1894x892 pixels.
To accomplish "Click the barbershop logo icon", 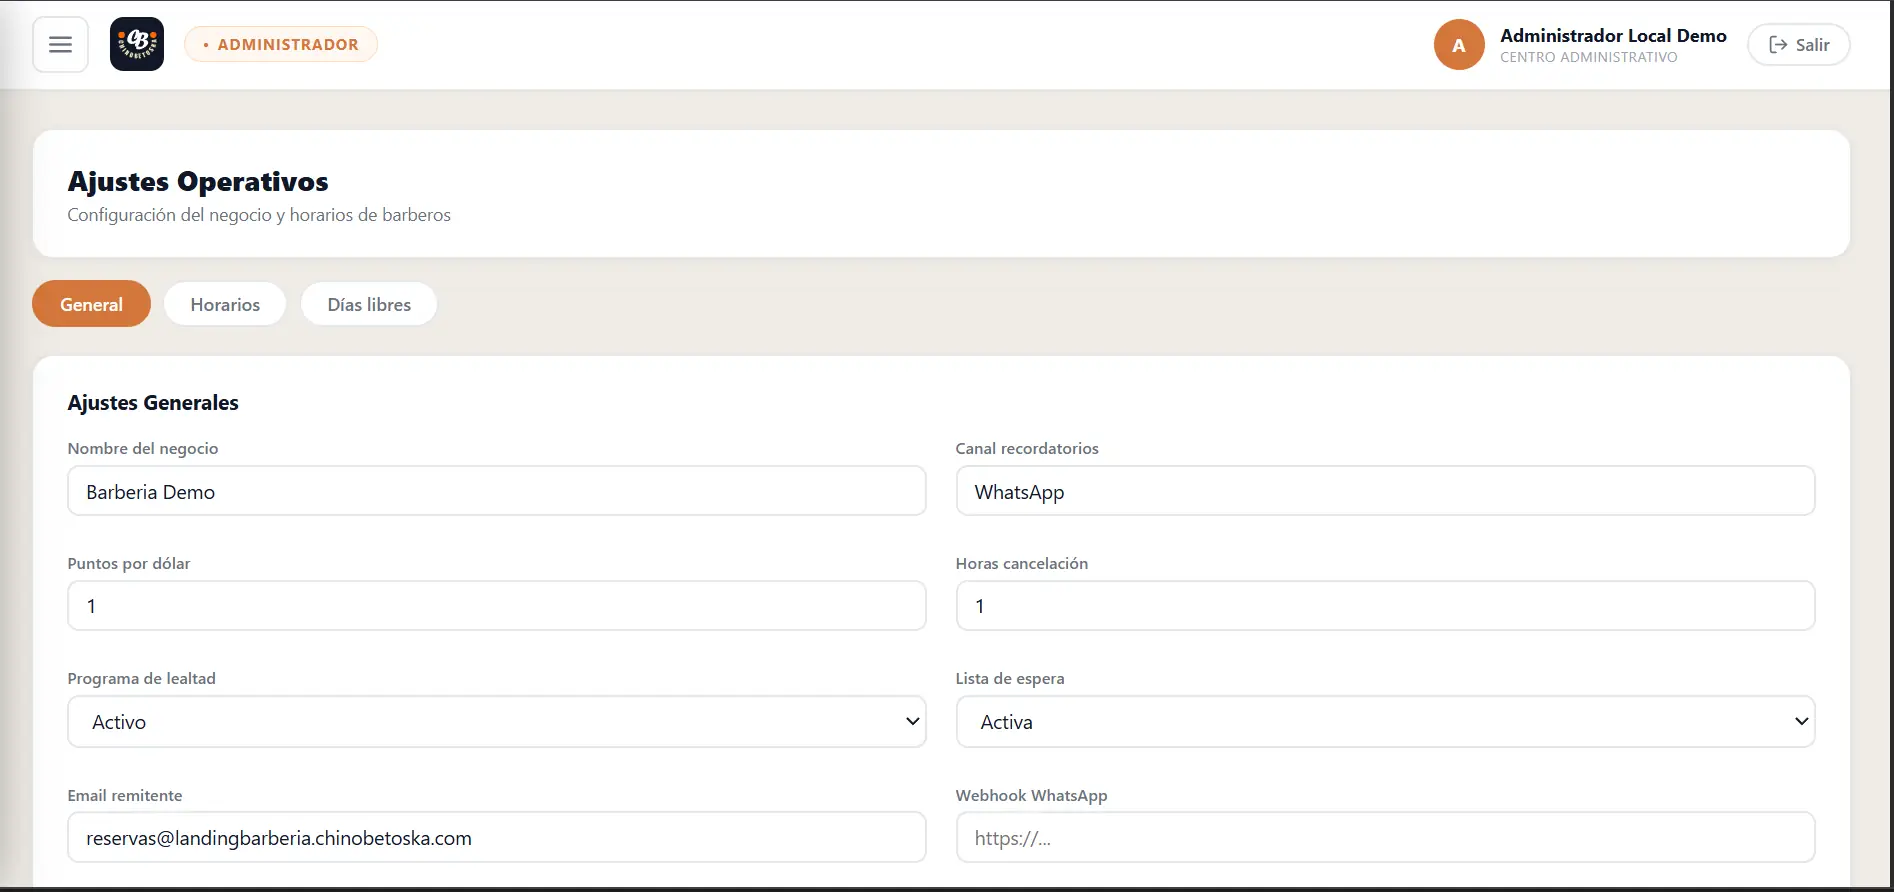I will (x=137, y=45).
